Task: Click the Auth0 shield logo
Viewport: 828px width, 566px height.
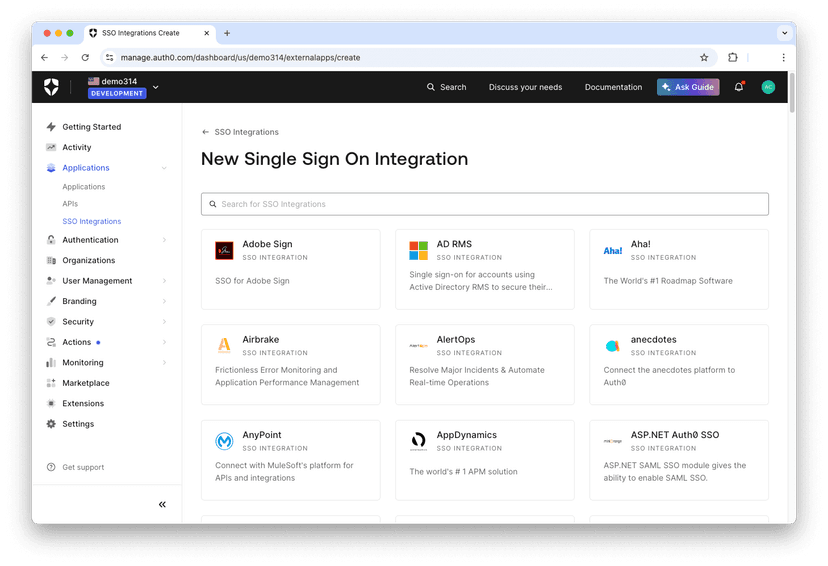Action: pyautogui.click(x=51, y=87)
